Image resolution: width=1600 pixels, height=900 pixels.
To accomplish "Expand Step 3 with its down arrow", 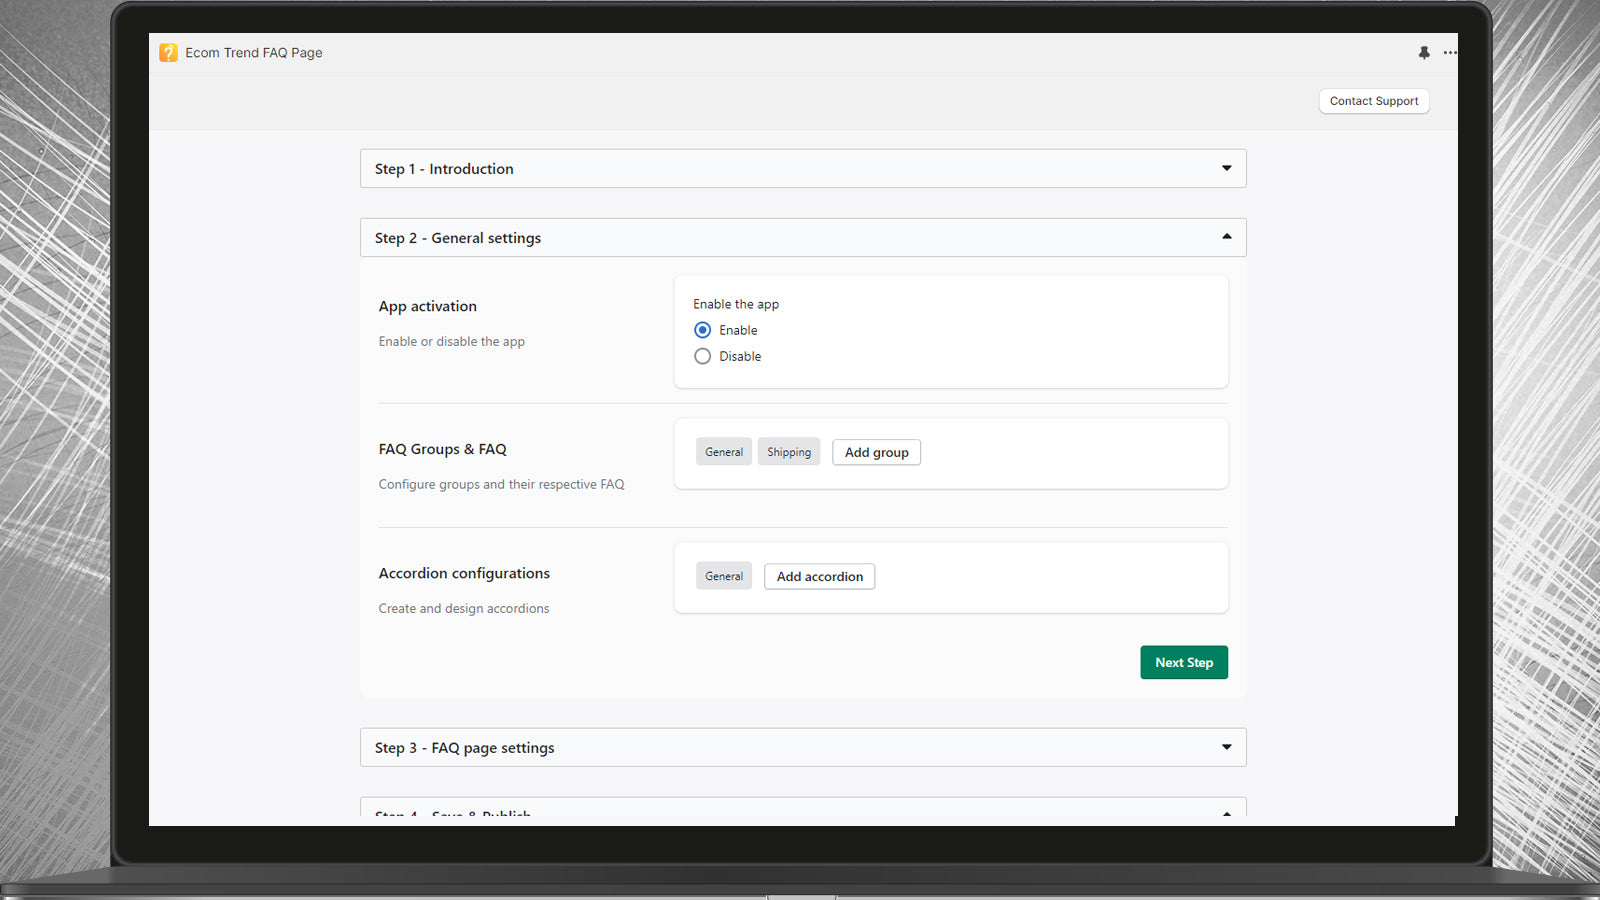I will click(1226, 747).
